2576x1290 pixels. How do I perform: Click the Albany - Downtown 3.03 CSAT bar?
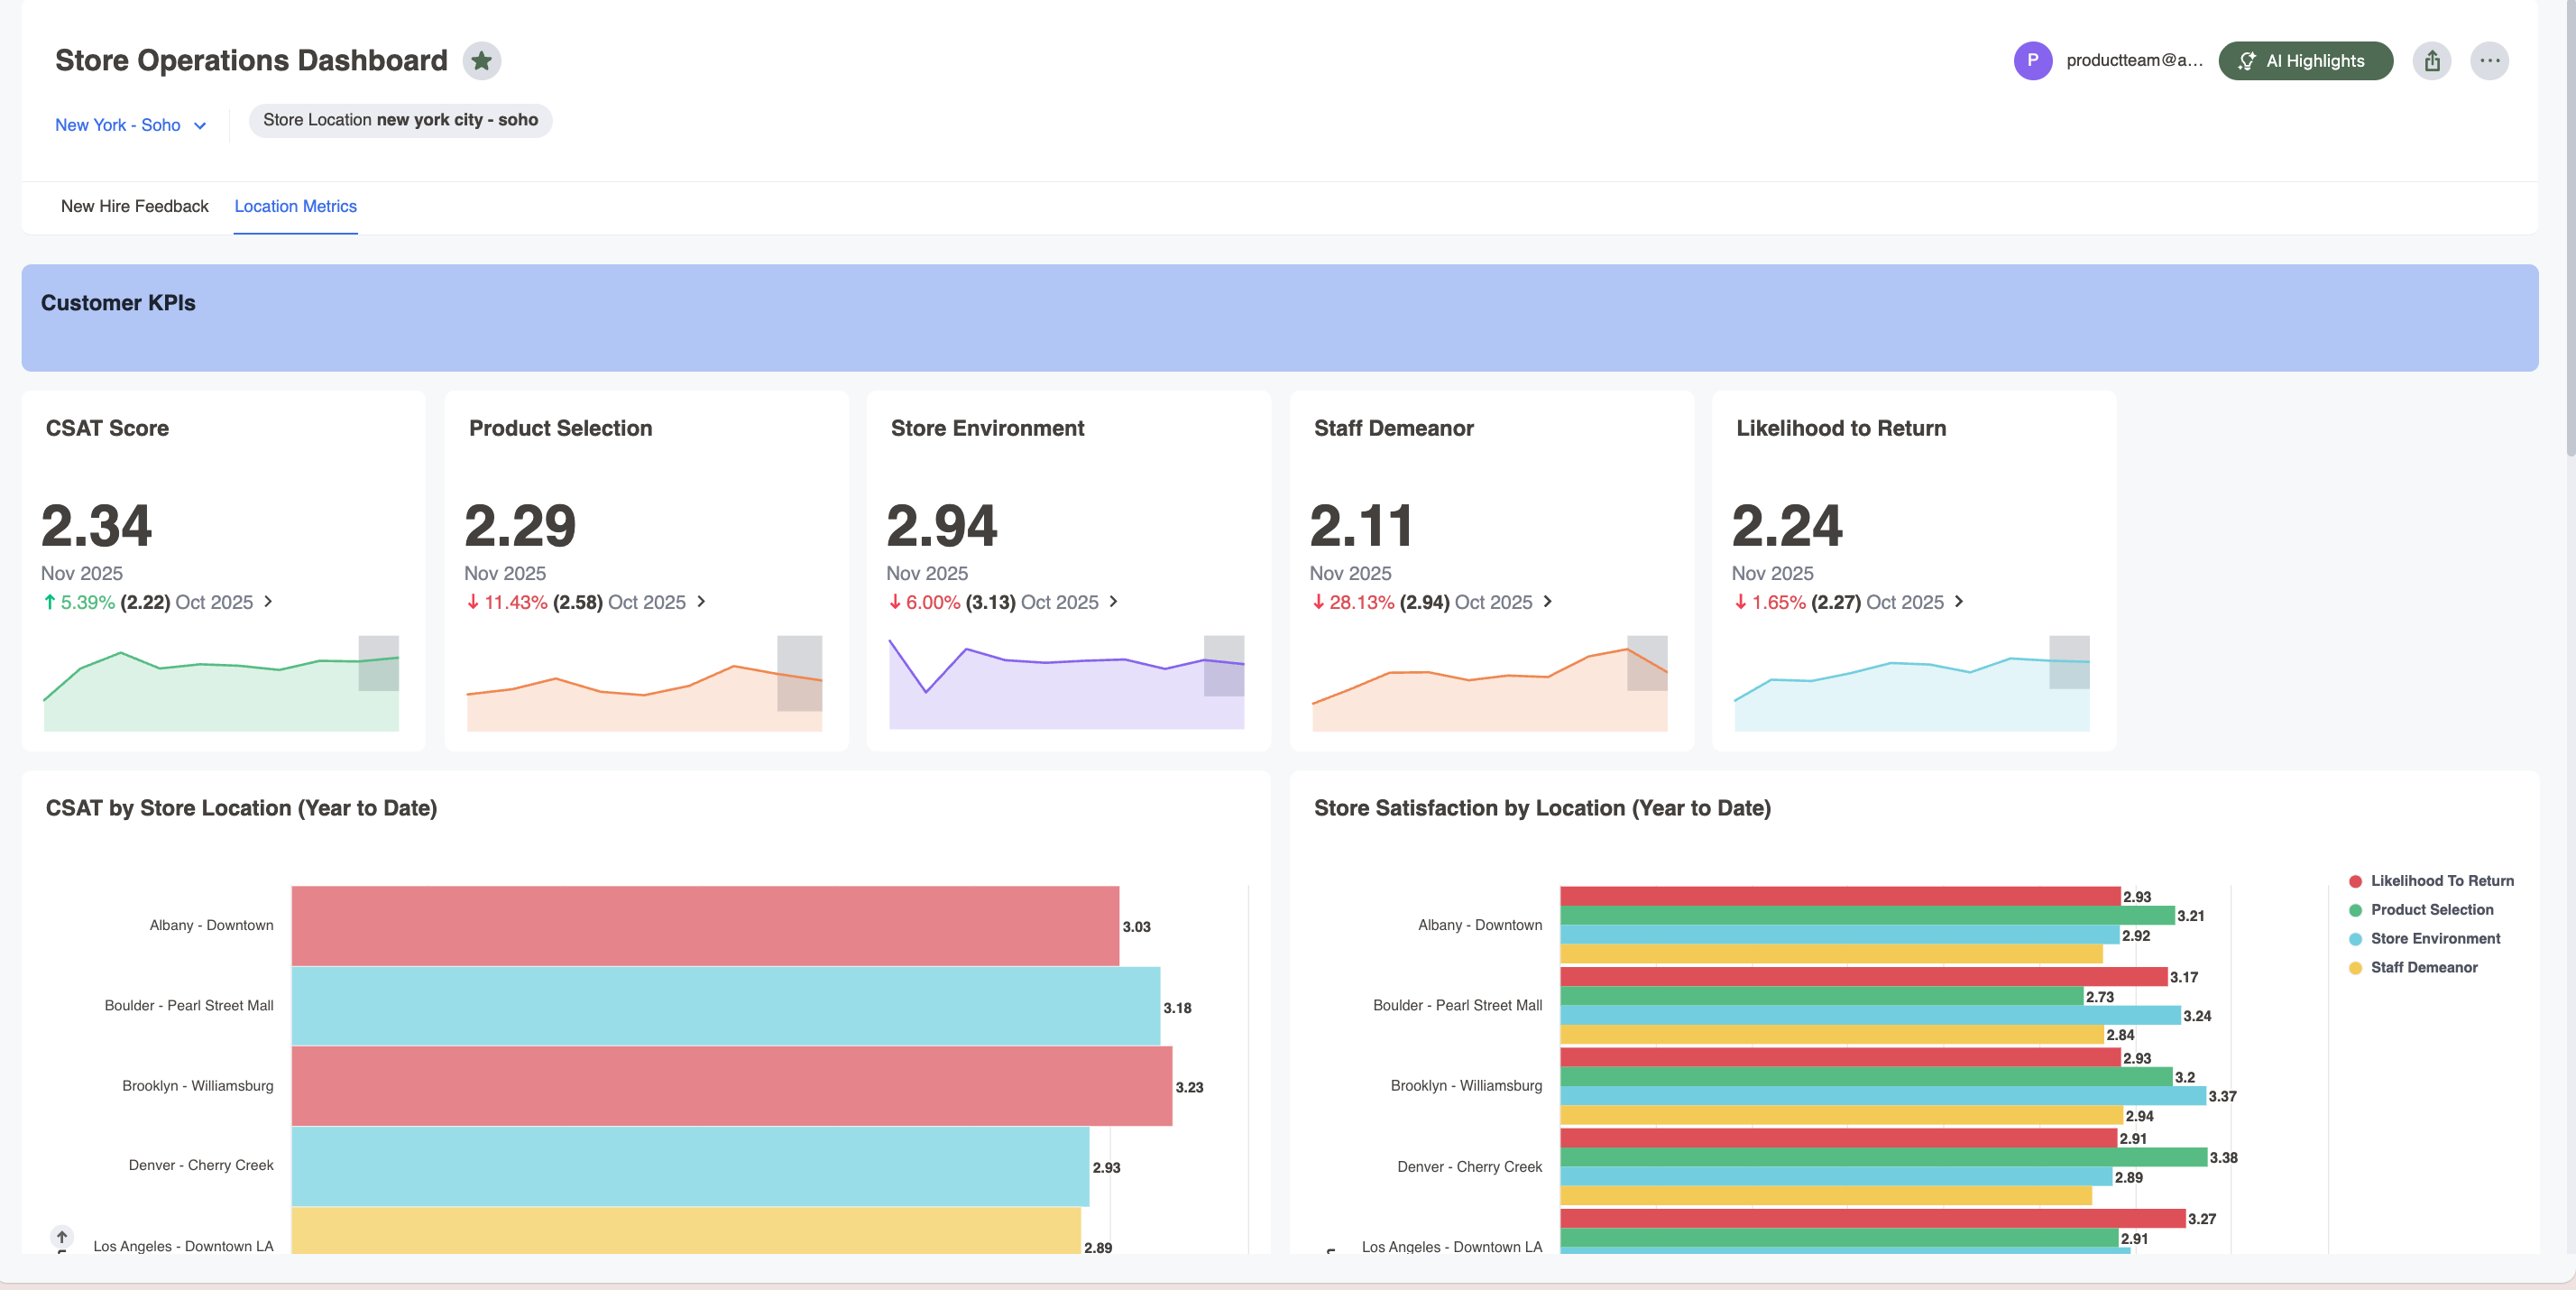pos(705,926)
